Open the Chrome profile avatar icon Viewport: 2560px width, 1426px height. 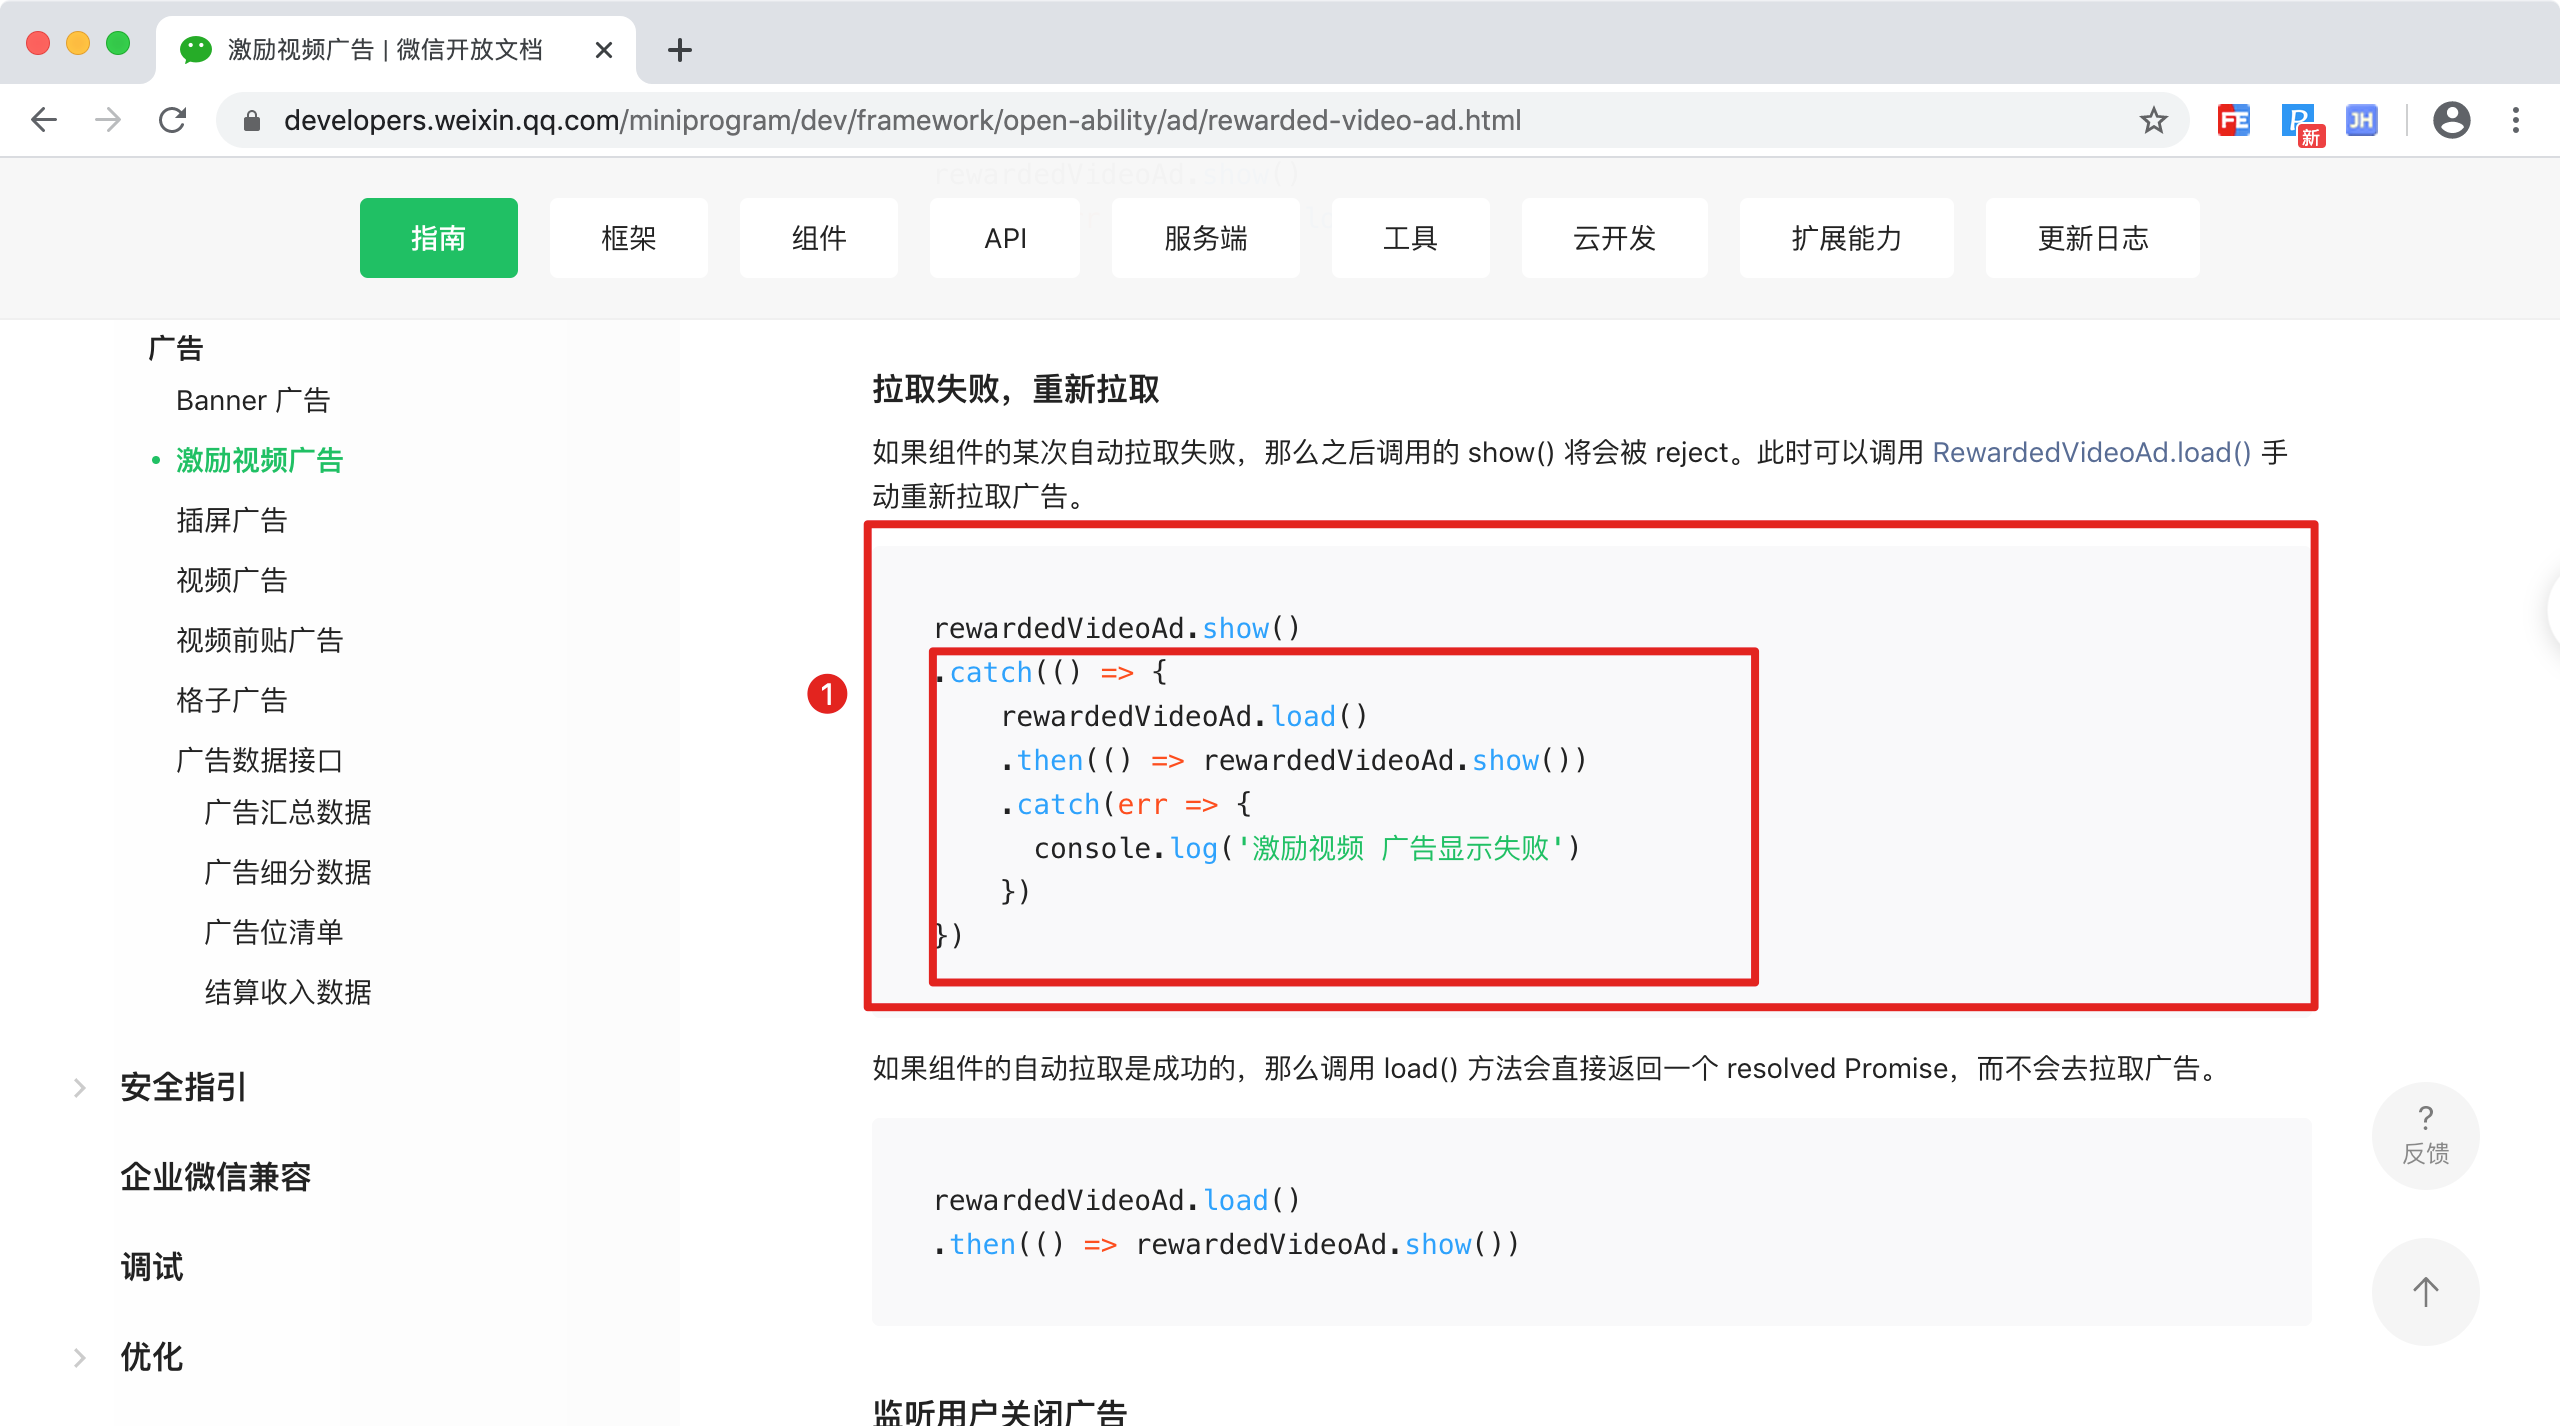2451,121
